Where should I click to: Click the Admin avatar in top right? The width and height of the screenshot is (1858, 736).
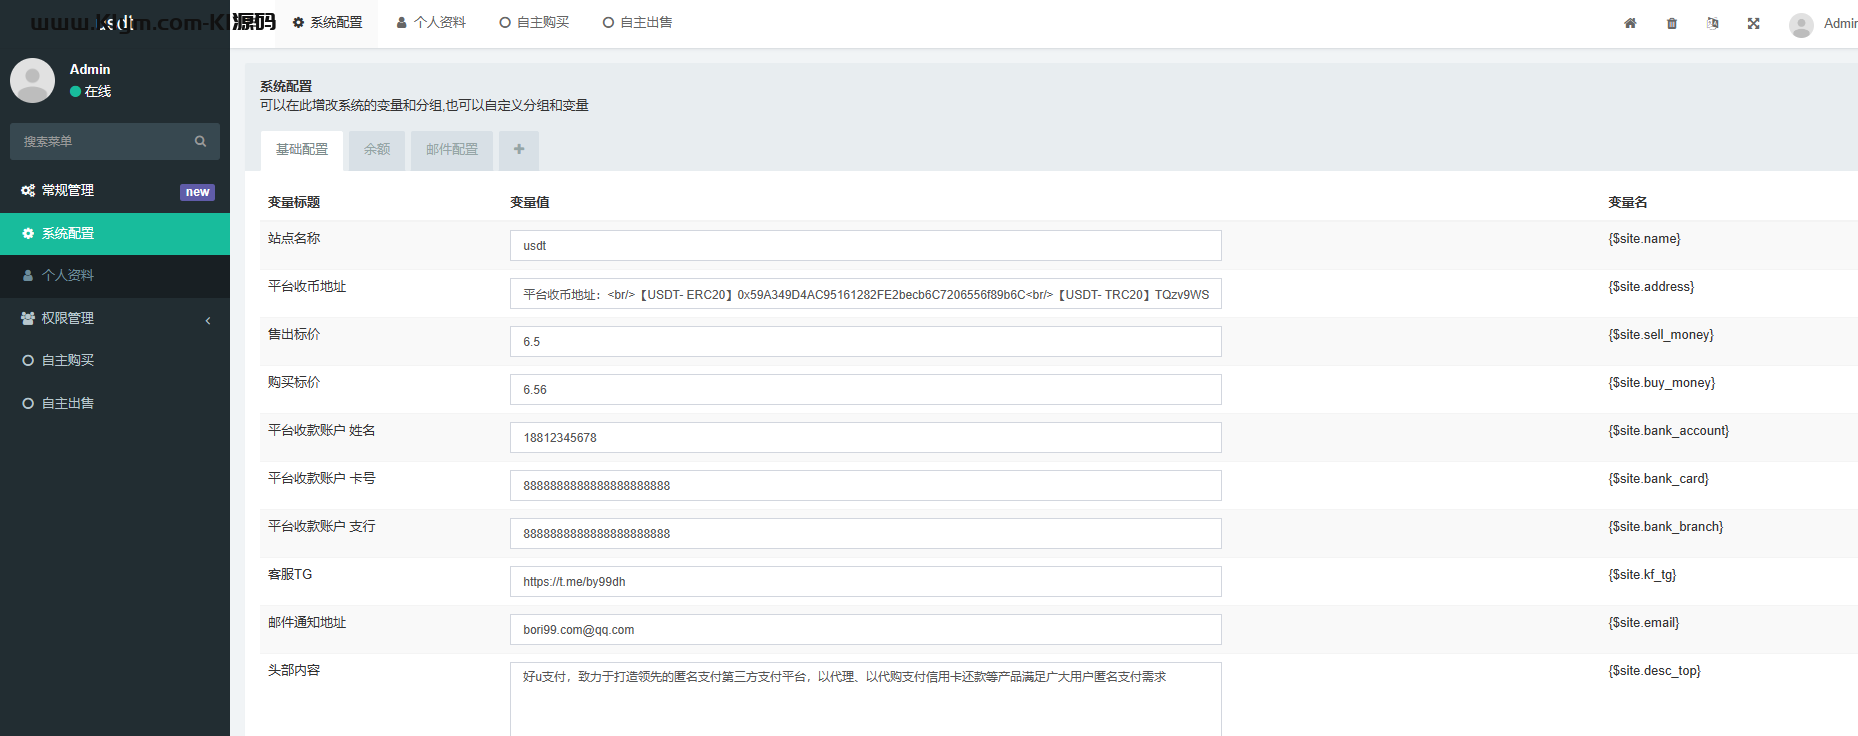click(x=1801, y=25)
